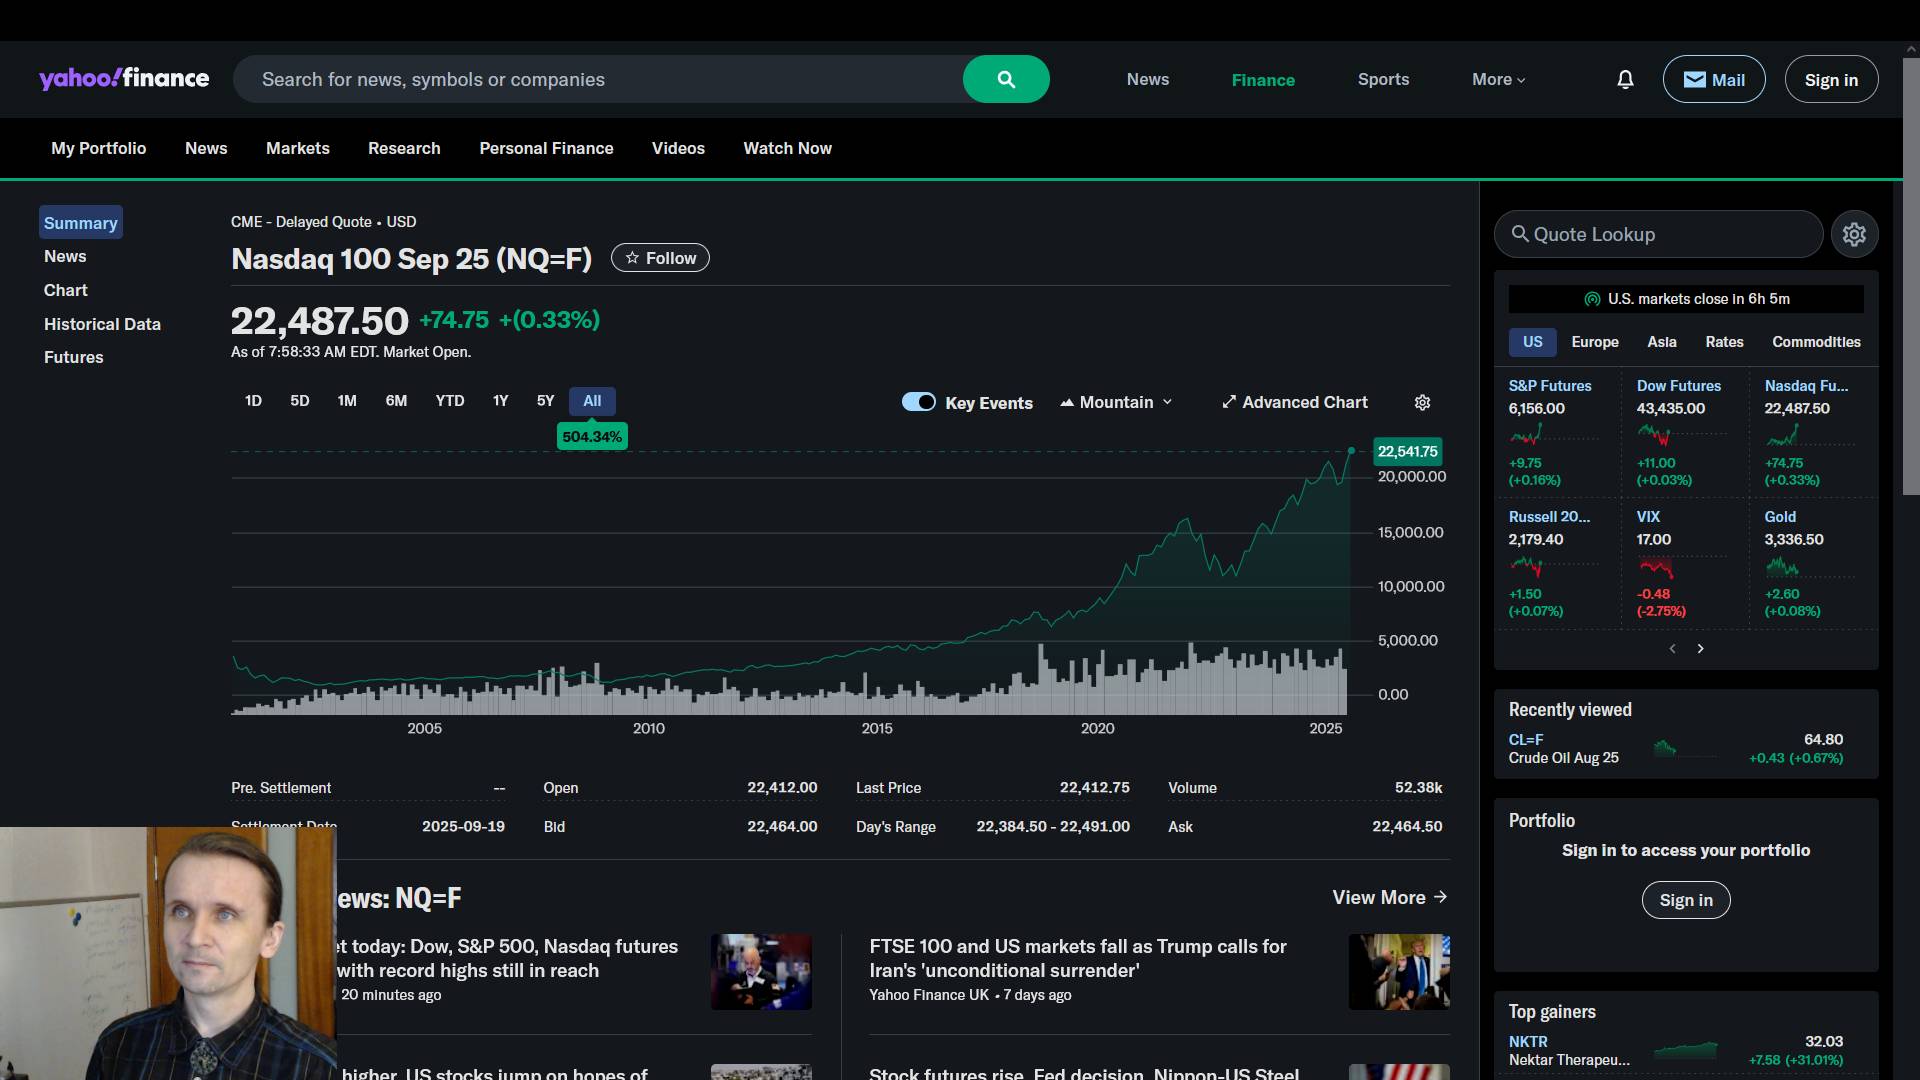This screenshot has width=1920, height=1080.
Task: Follow Nasdaq 100 with star button
Action: pyautogui.click(x=660, y=258)
